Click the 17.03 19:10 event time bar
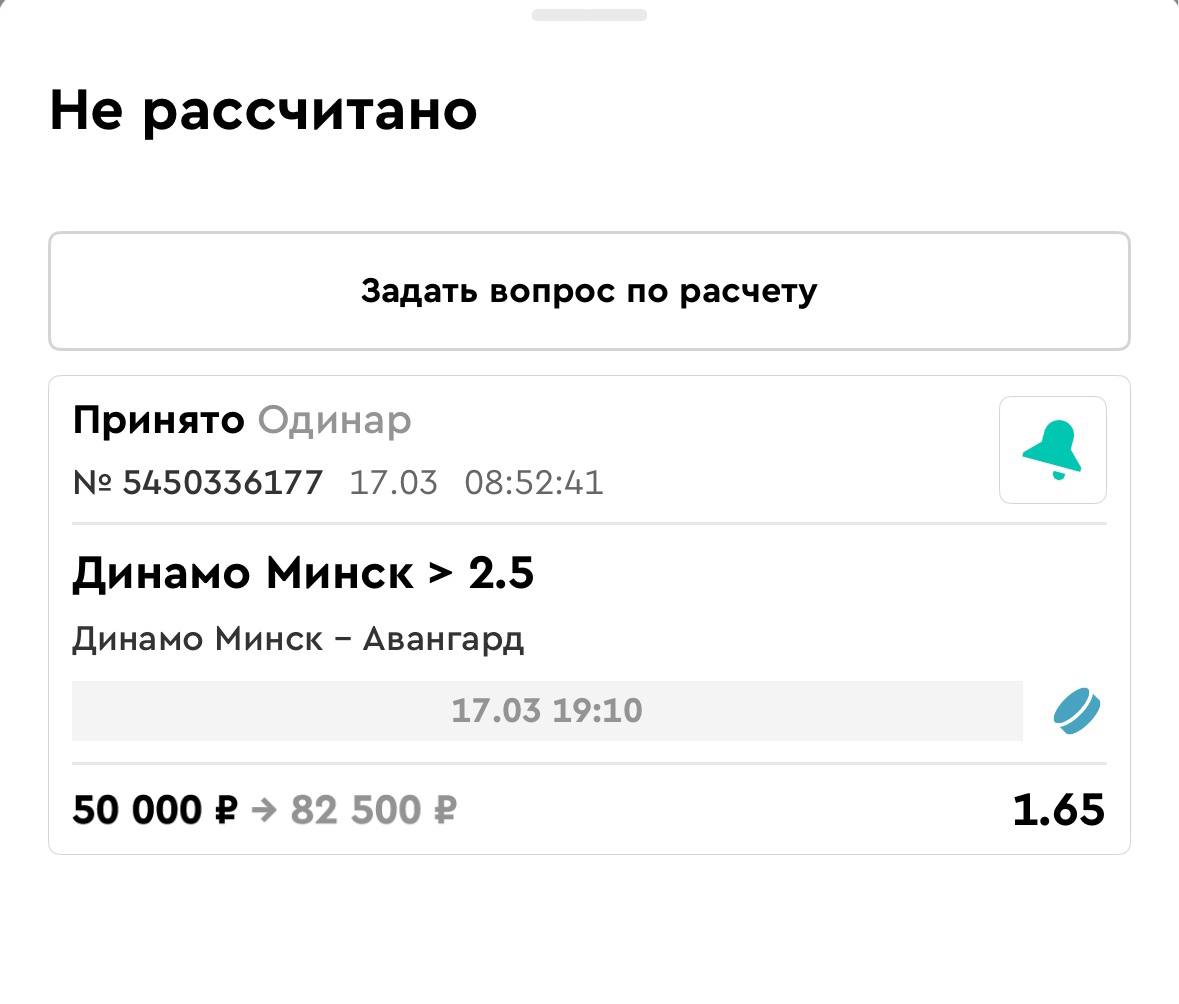This screenshot has width=1179, height=1004. point(546,711)
